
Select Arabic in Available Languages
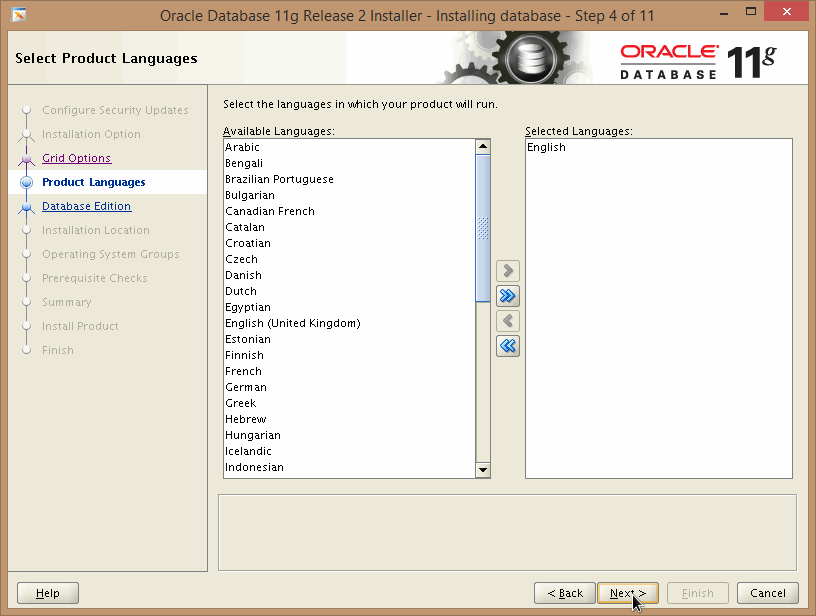[243, 147]
